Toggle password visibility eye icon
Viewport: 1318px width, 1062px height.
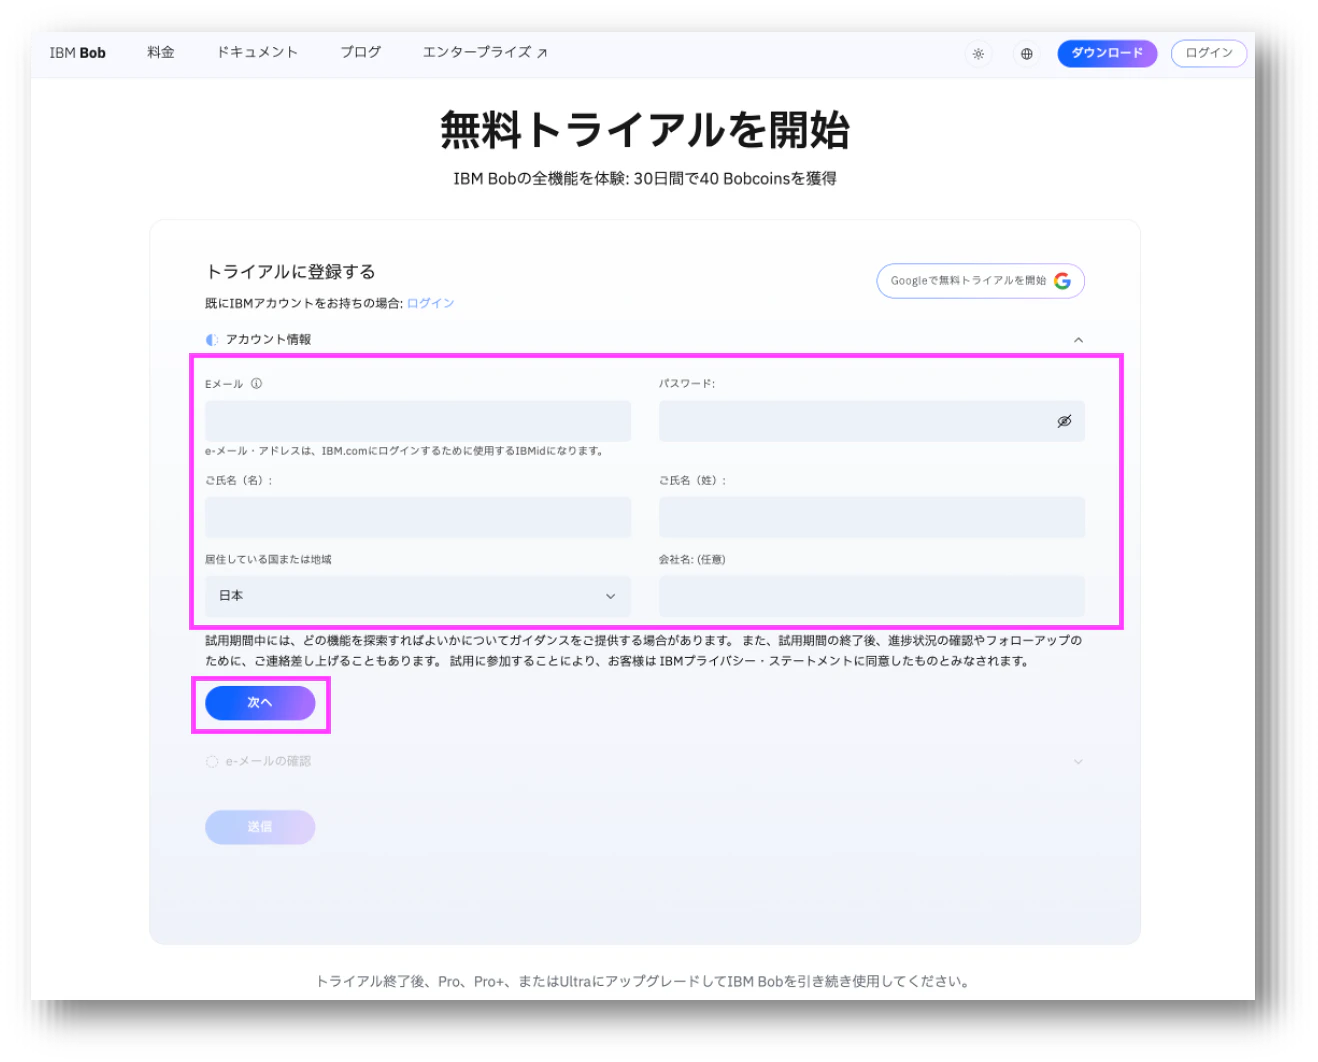[x=1064, y=421]
